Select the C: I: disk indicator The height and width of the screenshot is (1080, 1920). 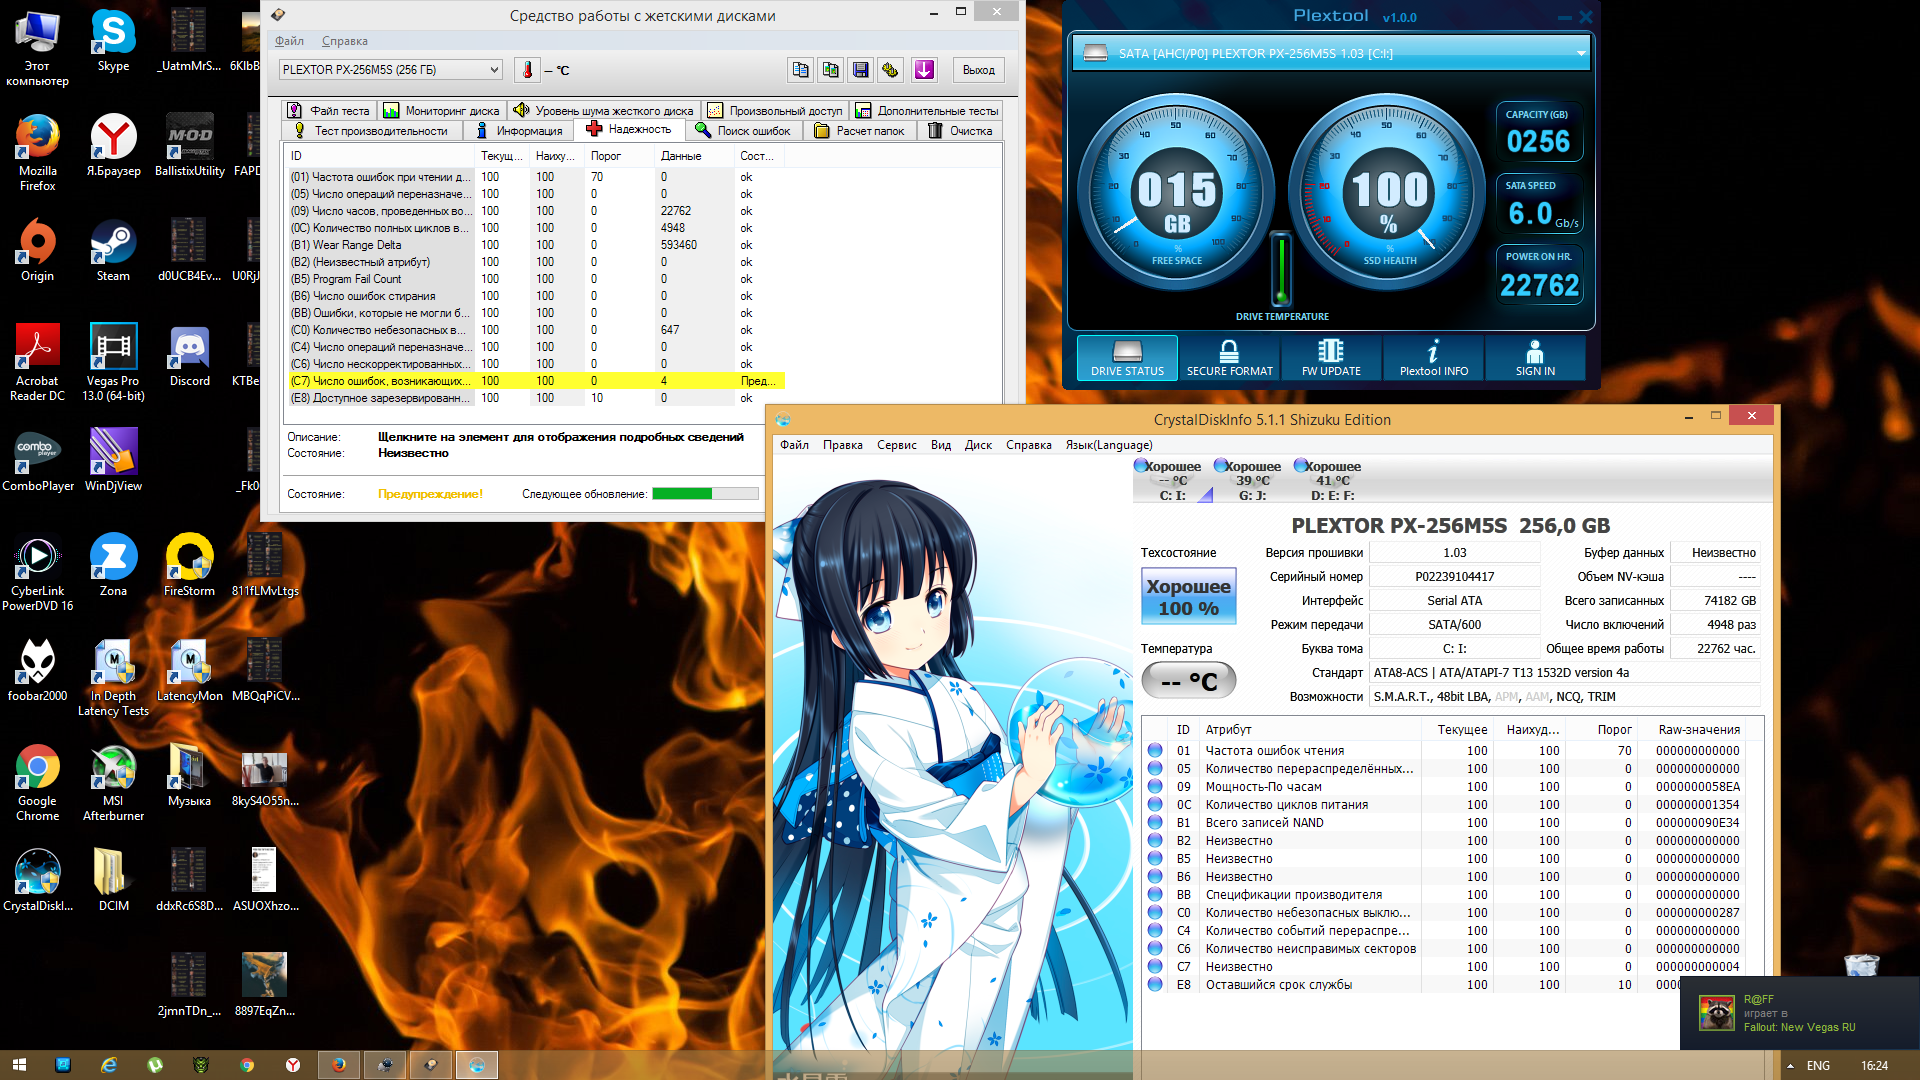[x=1171, y=480]
